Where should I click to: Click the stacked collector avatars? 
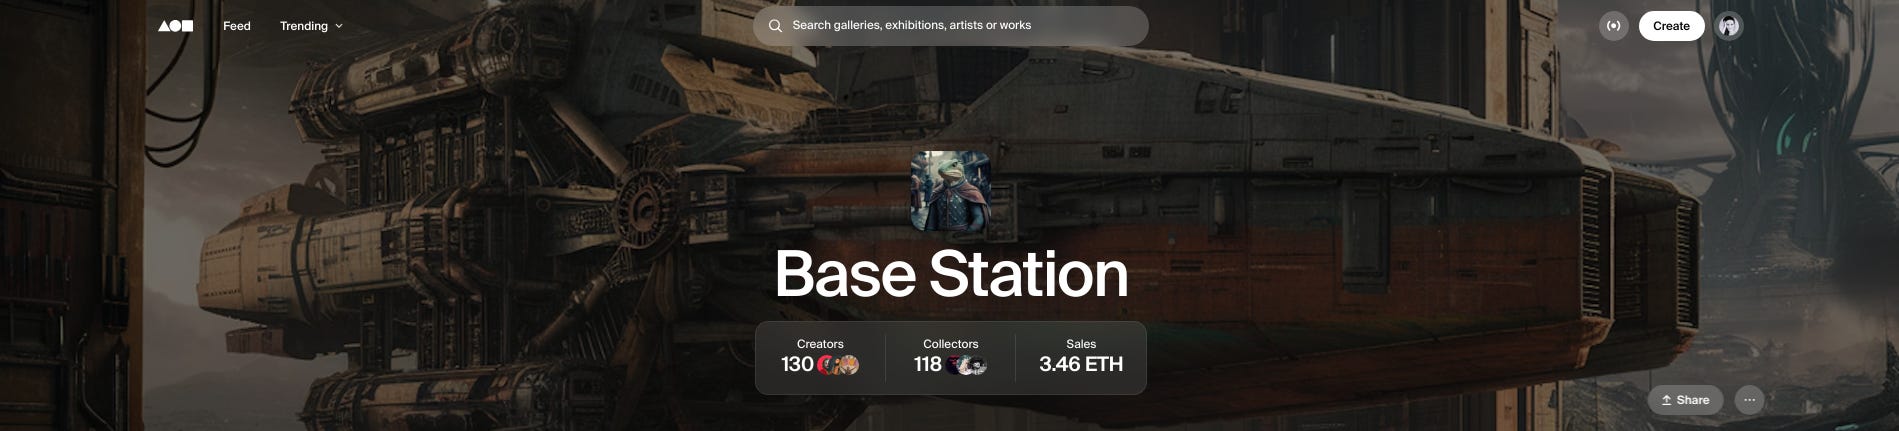tap(967, 365)
